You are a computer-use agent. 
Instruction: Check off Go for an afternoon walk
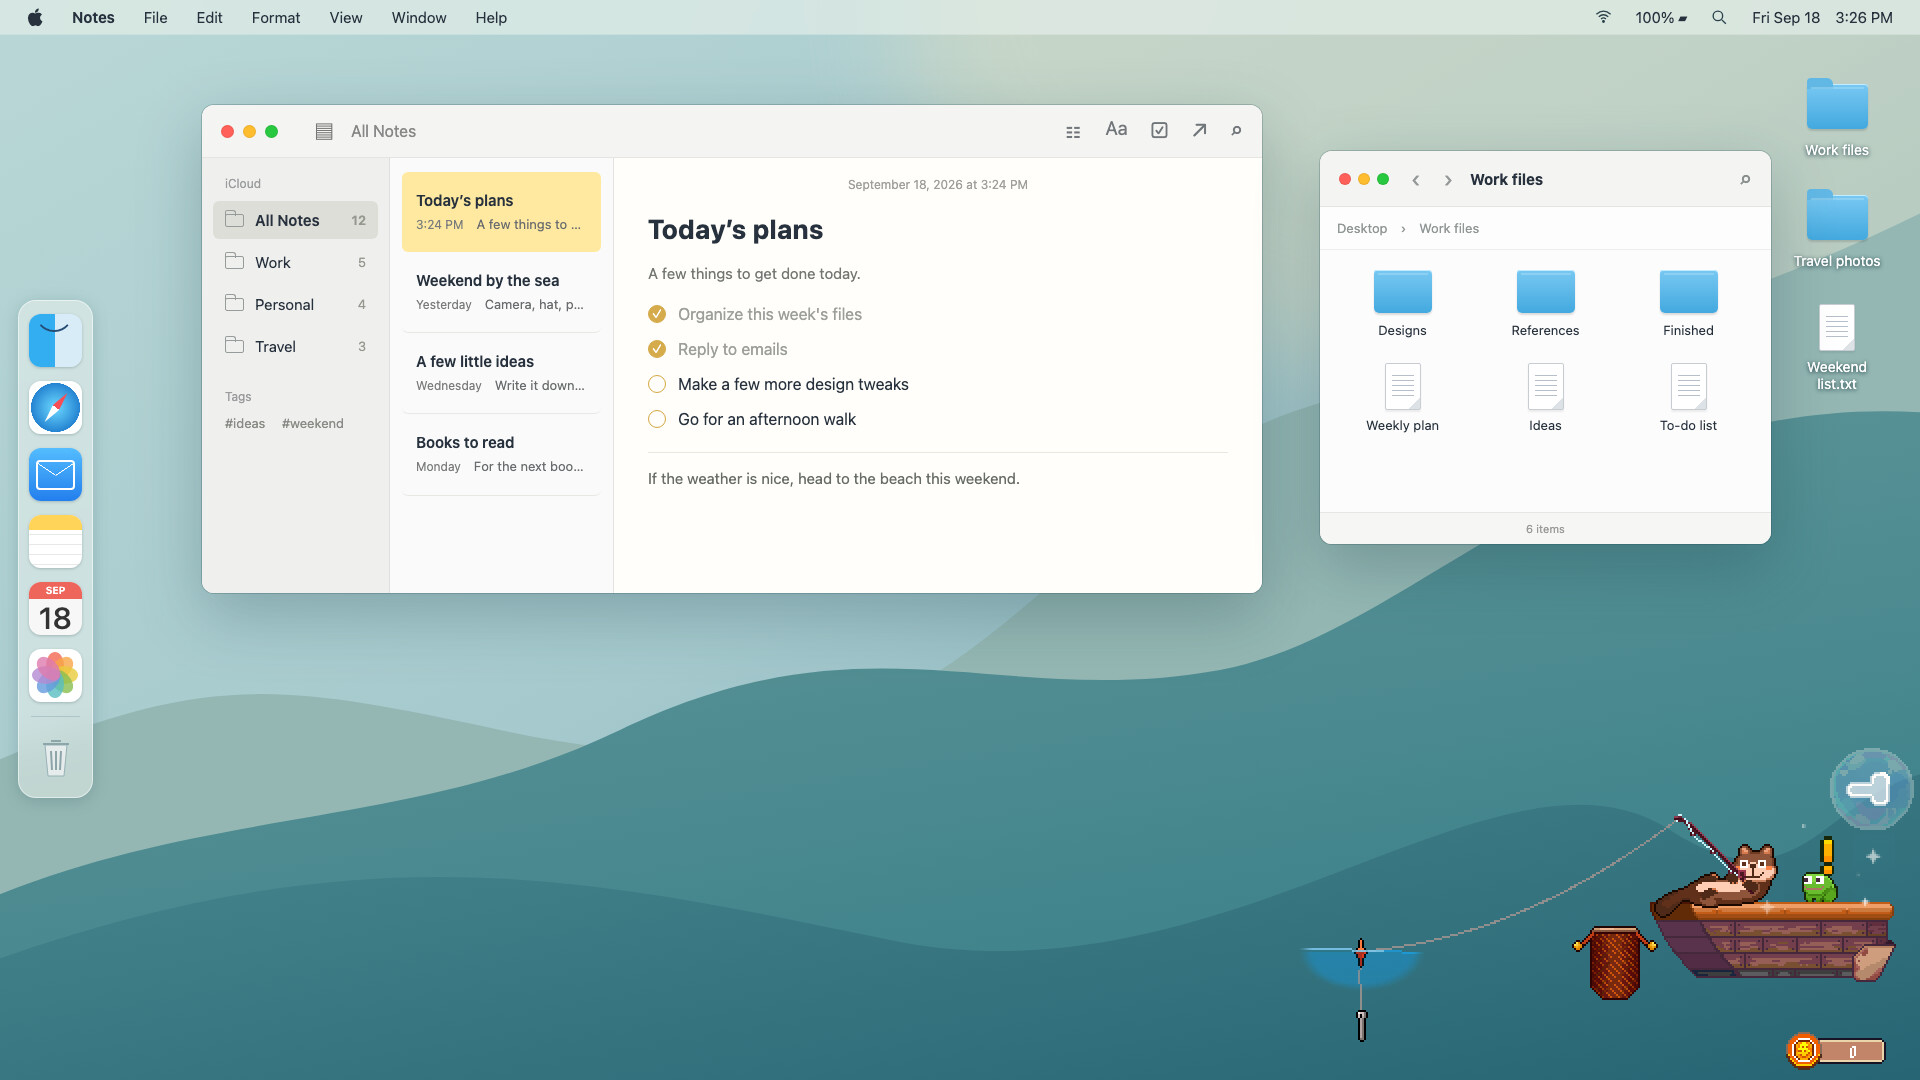tap(657, 419)
